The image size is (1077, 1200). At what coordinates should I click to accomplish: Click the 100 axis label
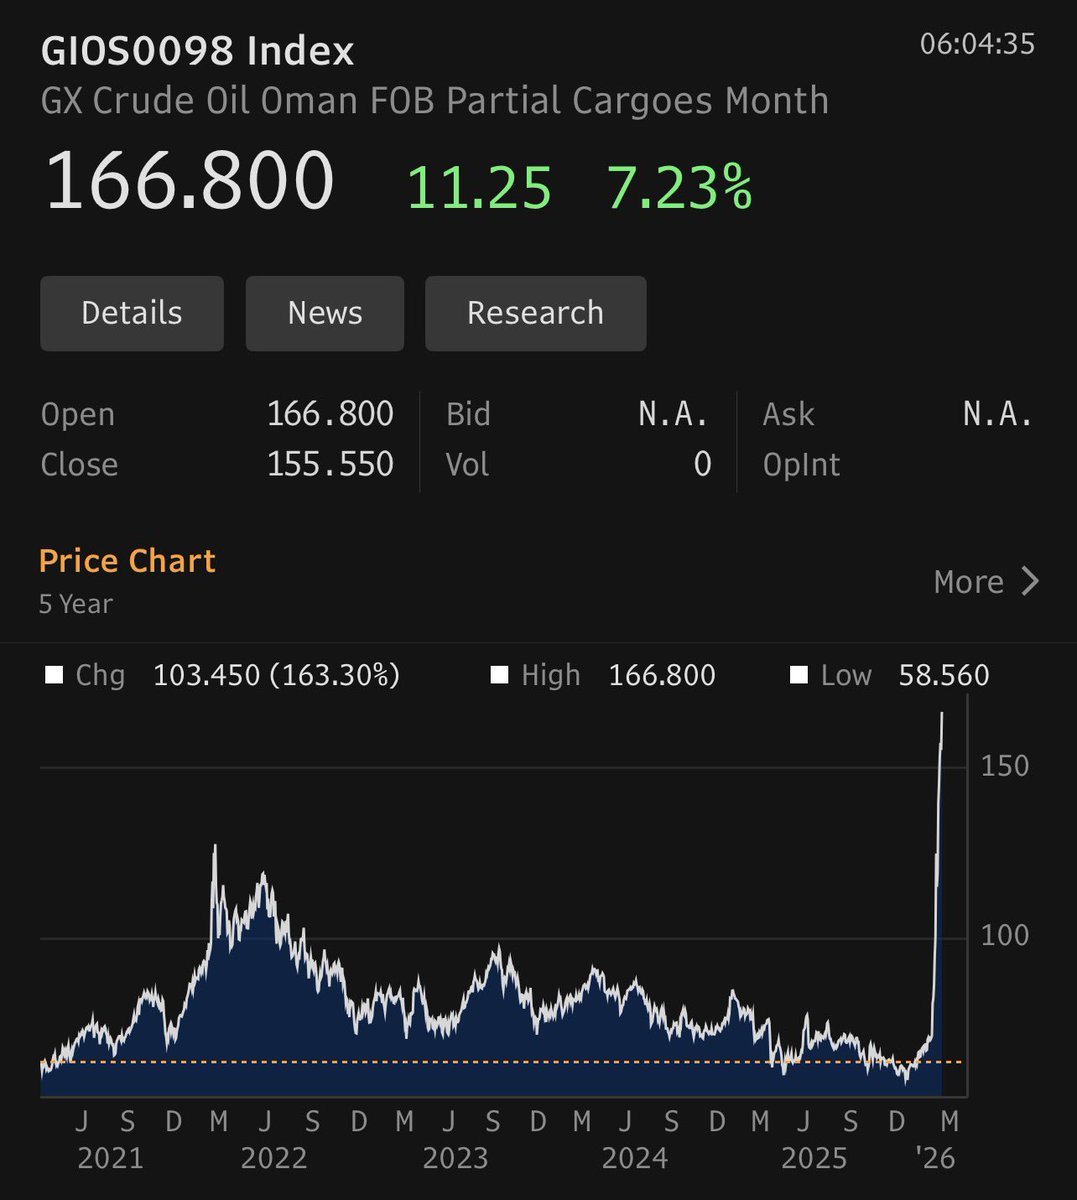coord(1005,936)
